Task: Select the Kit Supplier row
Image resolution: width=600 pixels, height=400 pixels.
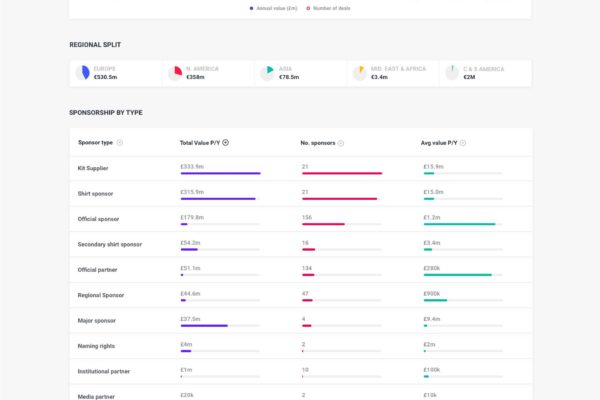Action: pos(94,167)
